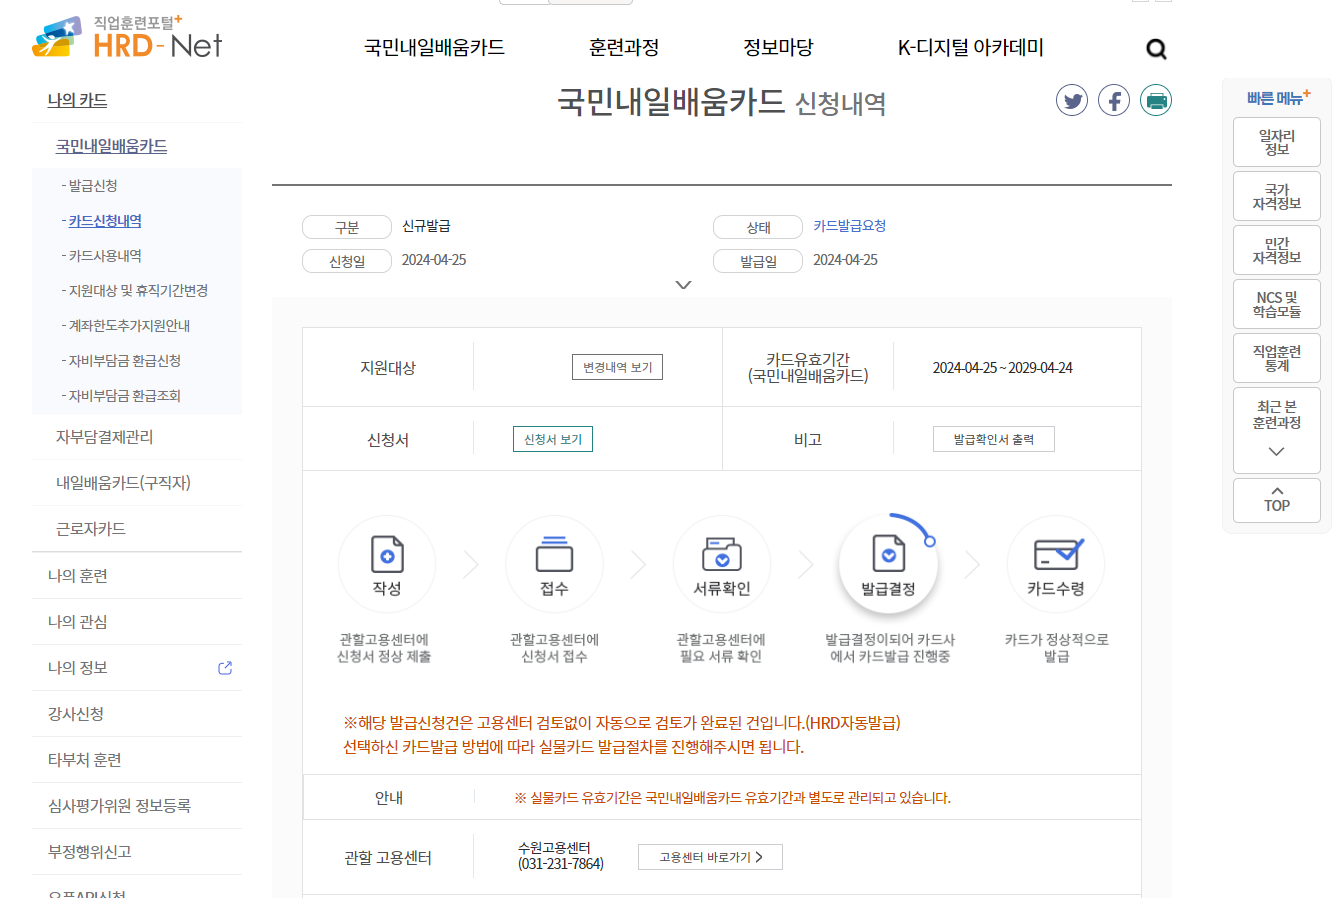Share the page on Facebook
The width and height of the screenshot is (1344, 898).
pos(1113,99)
